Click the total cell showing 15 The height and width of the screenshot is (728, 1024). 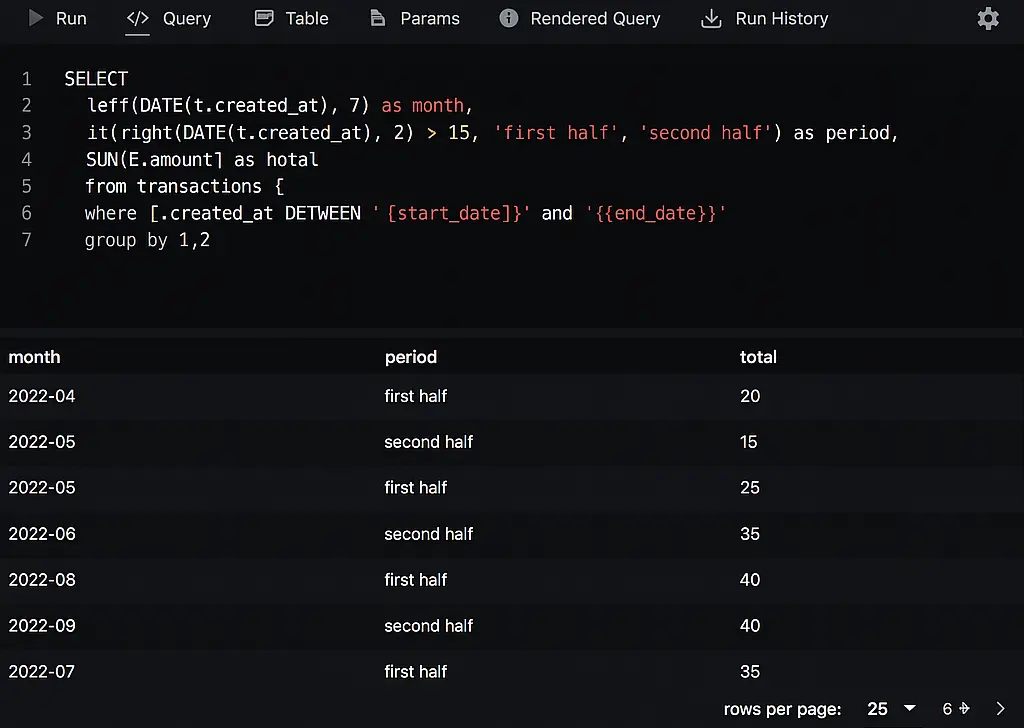coord(748,441)
